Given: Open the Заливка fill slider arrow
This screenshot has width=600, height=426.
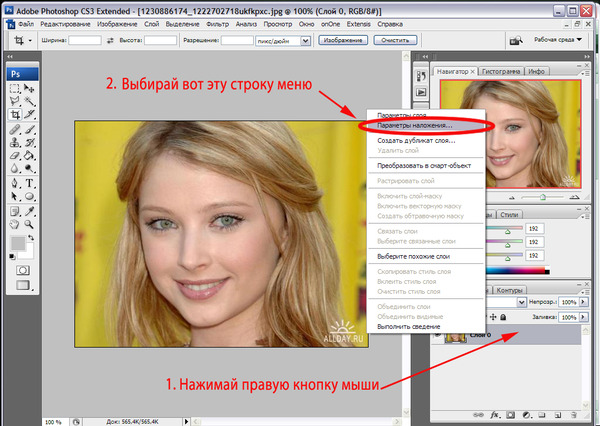Looking at the screenshot, I should [584, 317].
